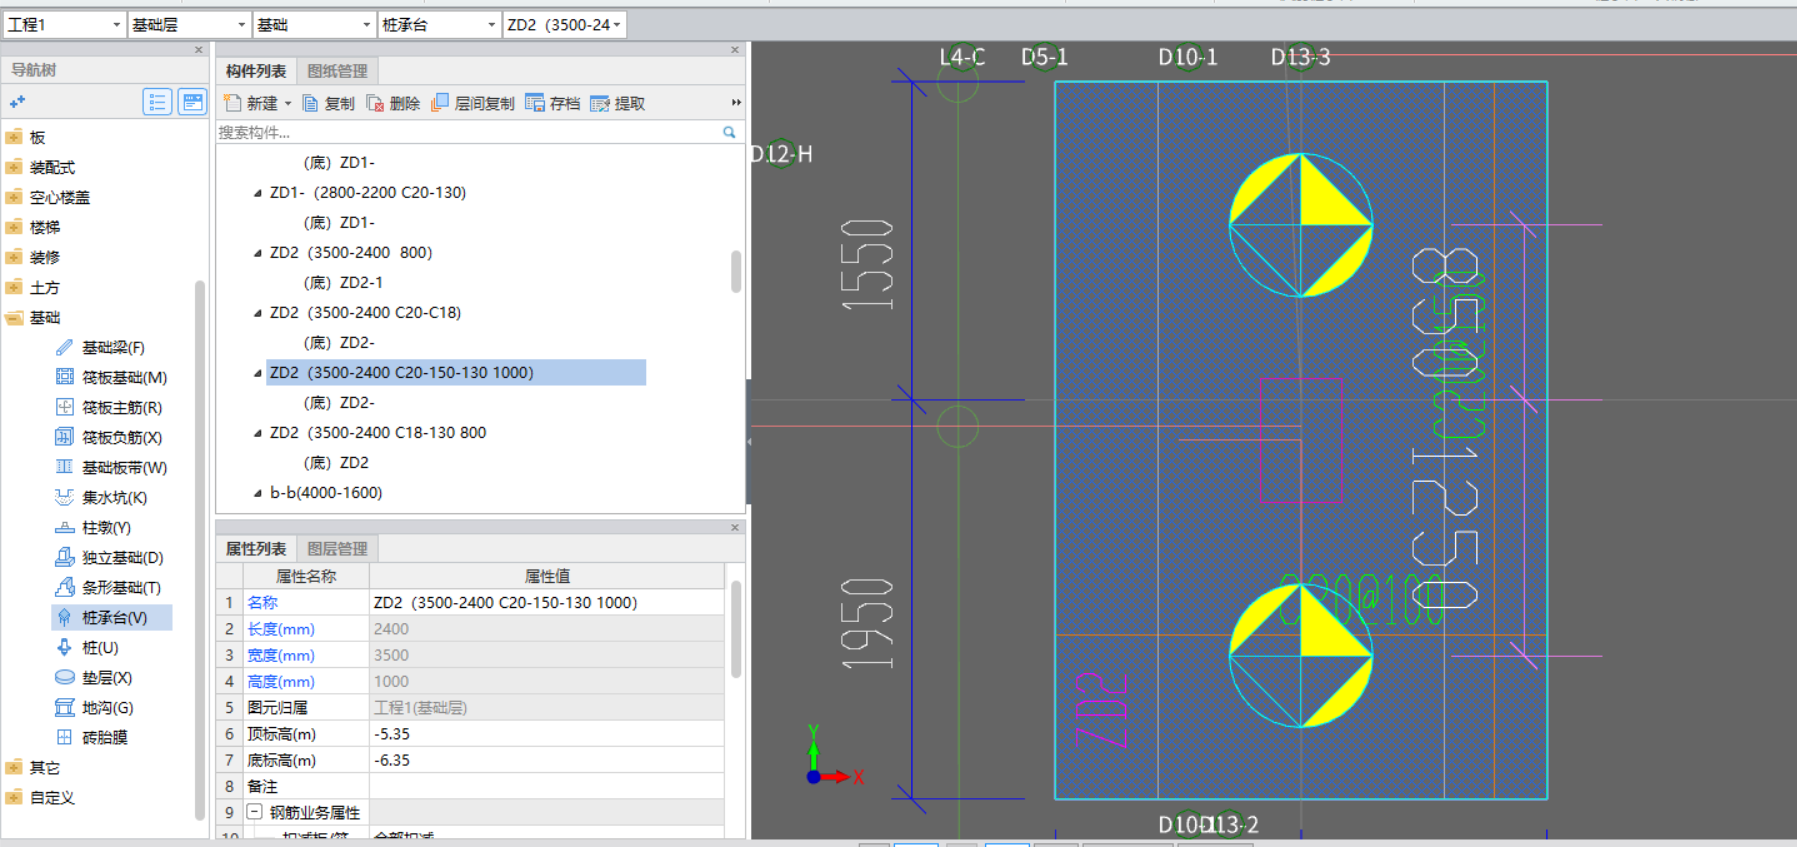Select 筏板主筋(R) item
The width and height of the screenshot is (1797, 847).
click(x=121, y=407)
